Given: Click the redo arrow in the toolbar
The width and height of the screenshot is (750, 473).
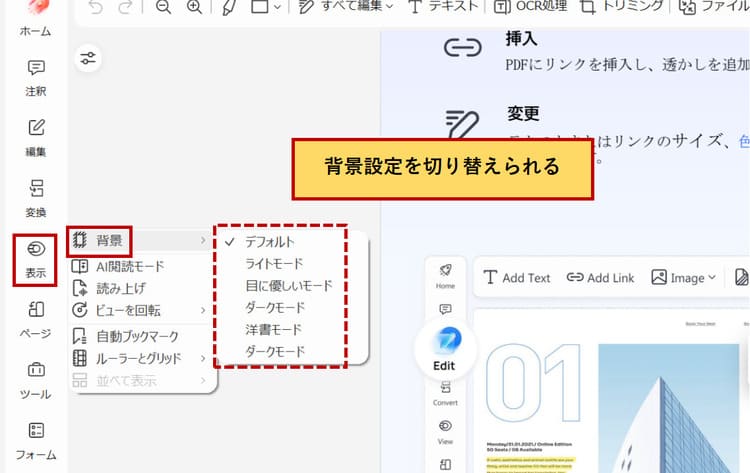Looking at the screenshot, I should [x=125, y=7].
